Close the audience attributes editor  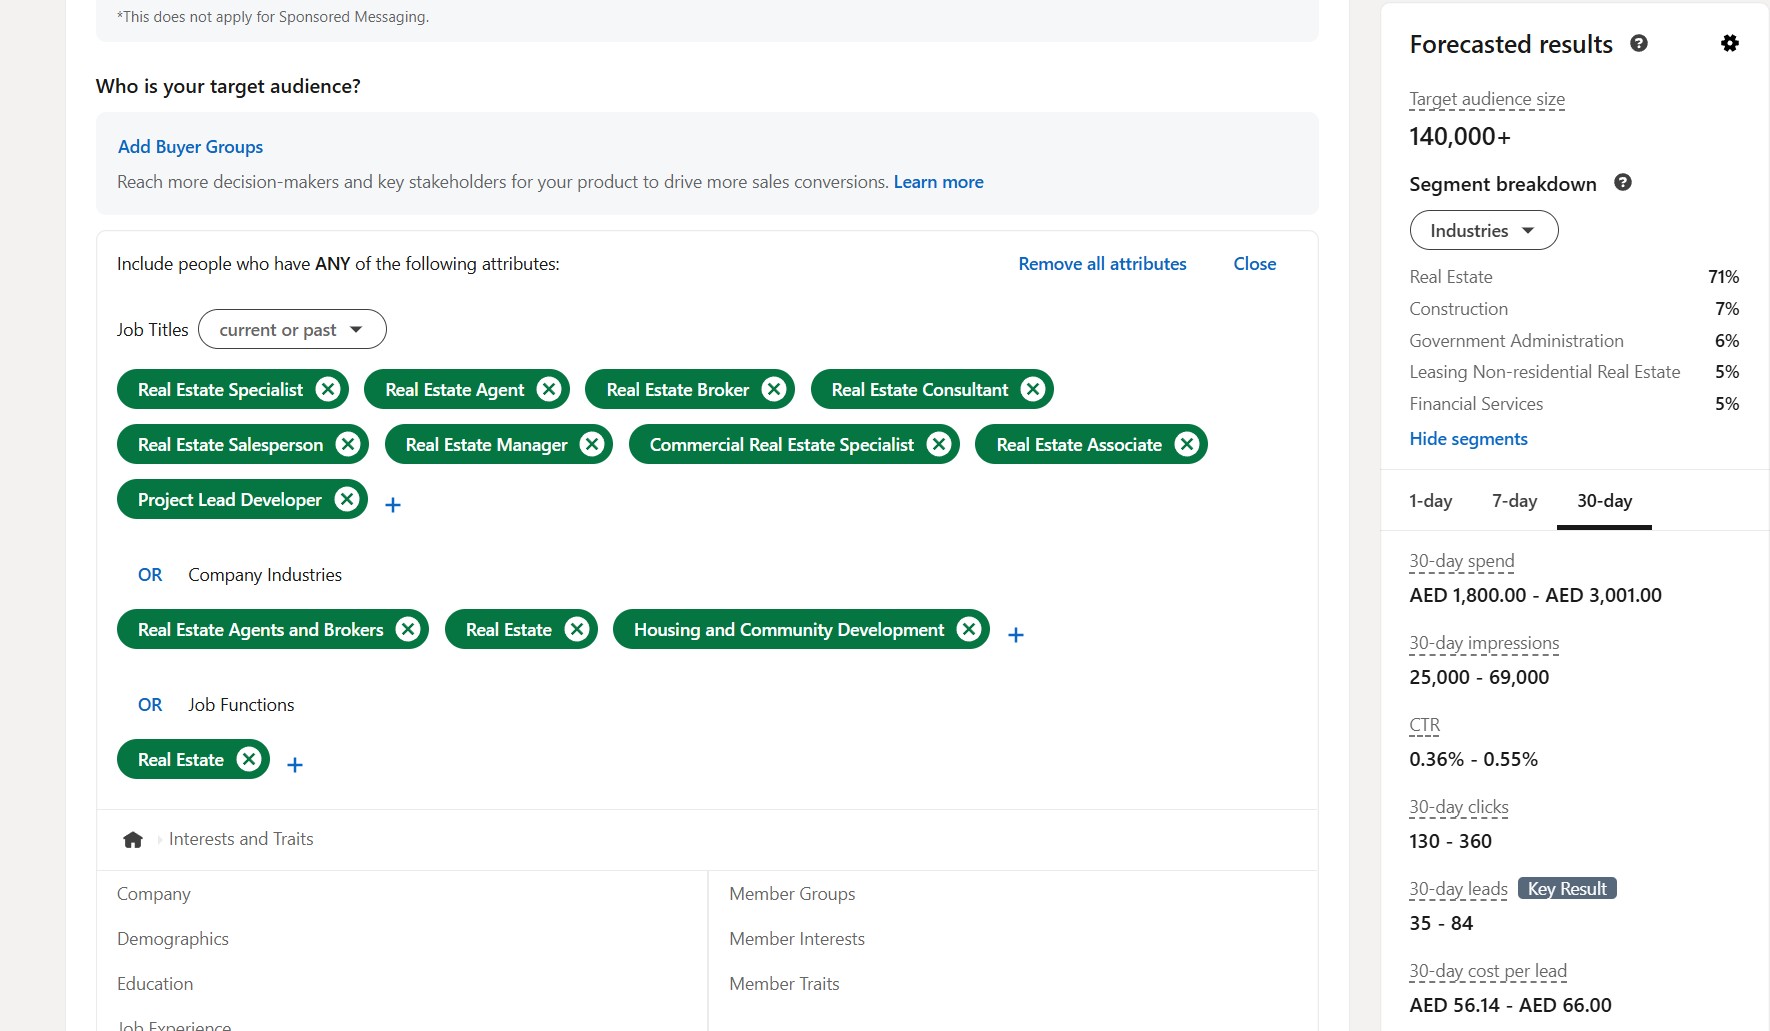[x=1254, y=264]
